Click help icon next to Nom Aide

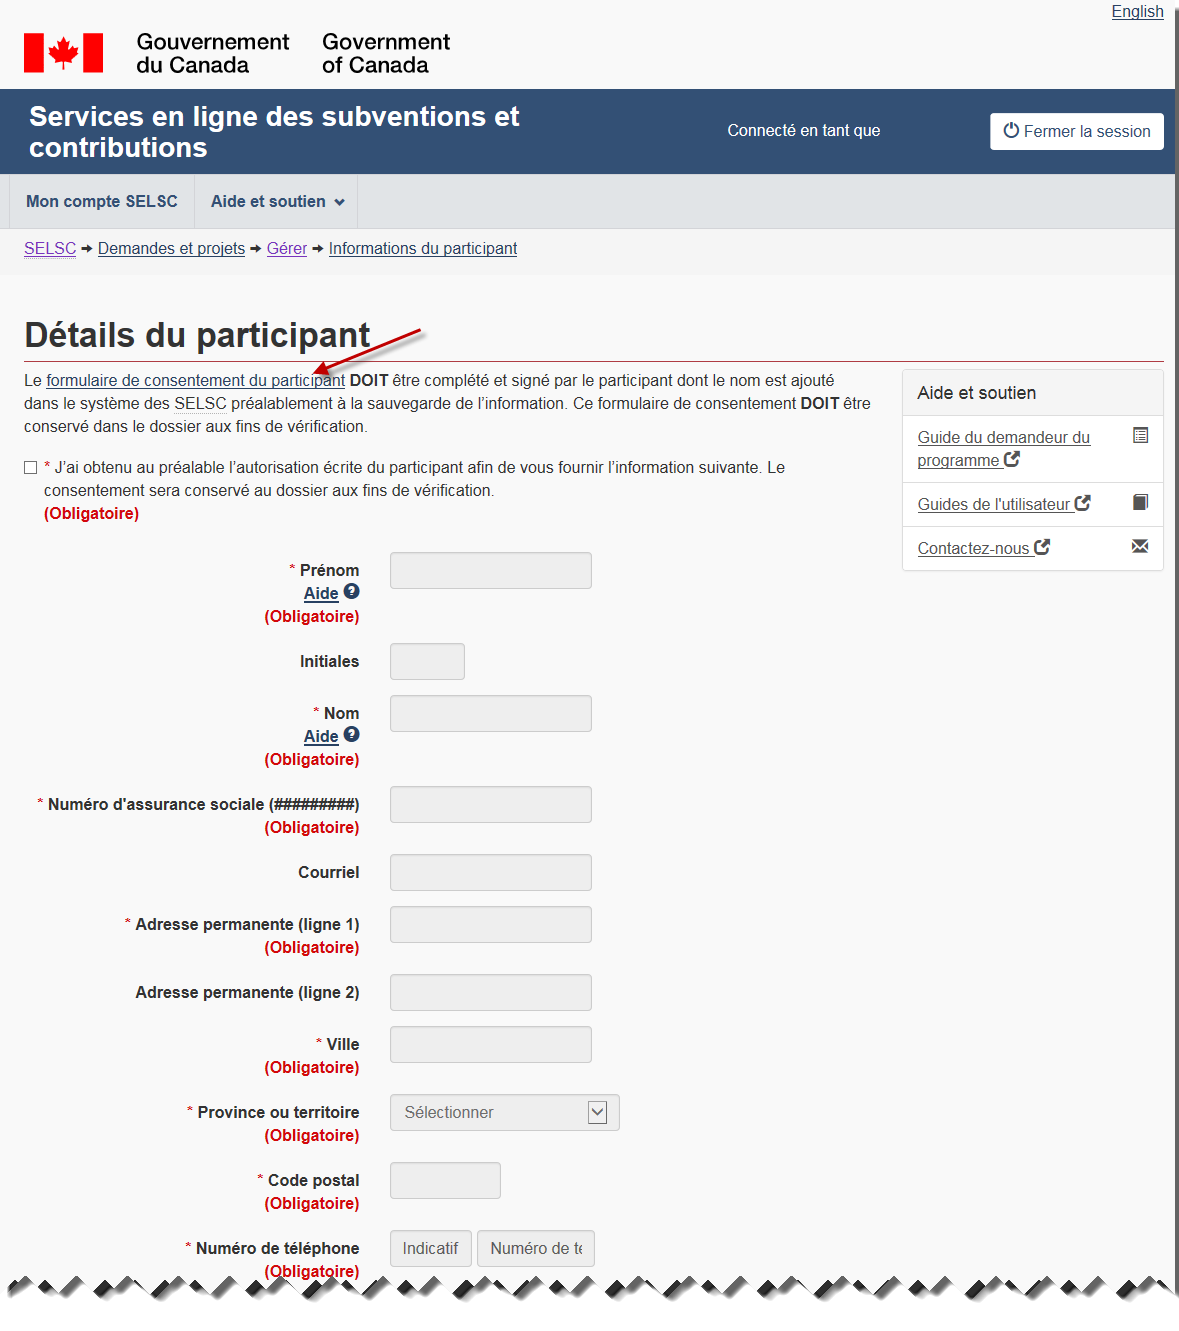coord(351,735)
